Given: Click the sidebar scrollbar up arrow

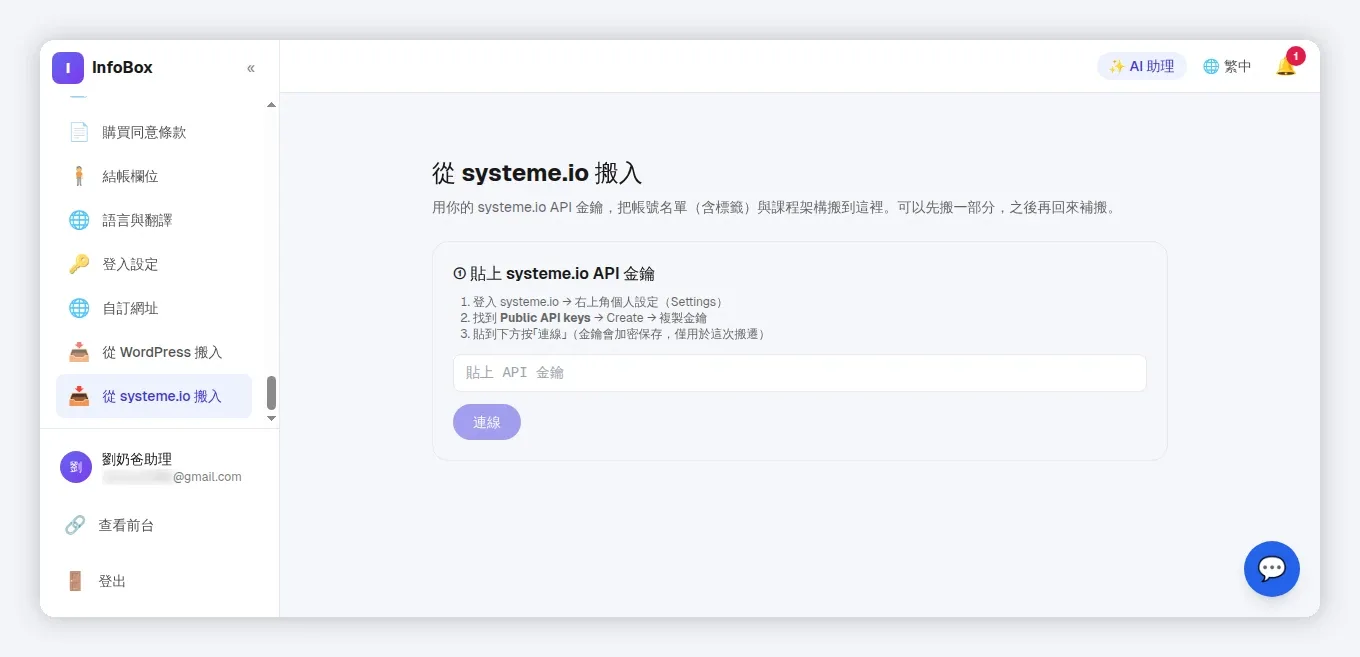Looking at the screenshot, I should click(271, 105).
